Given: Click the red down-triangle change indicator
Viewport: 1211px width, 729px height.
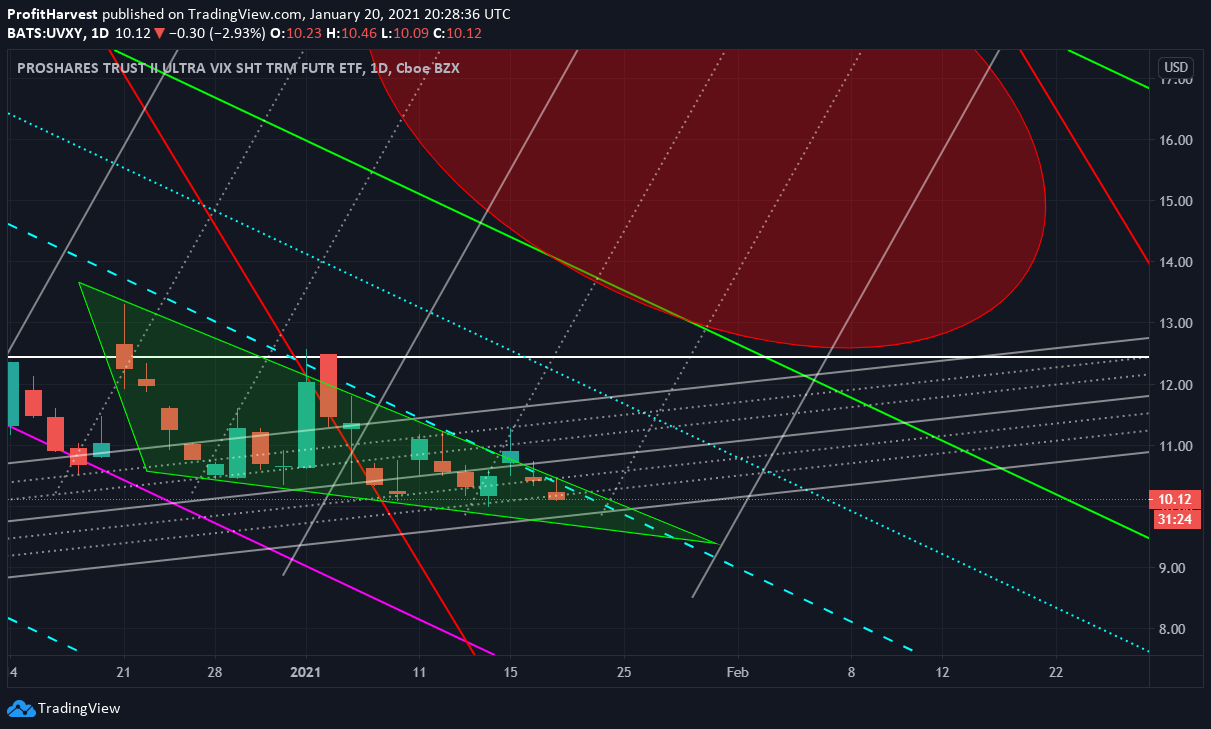Looking at the screenshot, I should pos(159,33).
